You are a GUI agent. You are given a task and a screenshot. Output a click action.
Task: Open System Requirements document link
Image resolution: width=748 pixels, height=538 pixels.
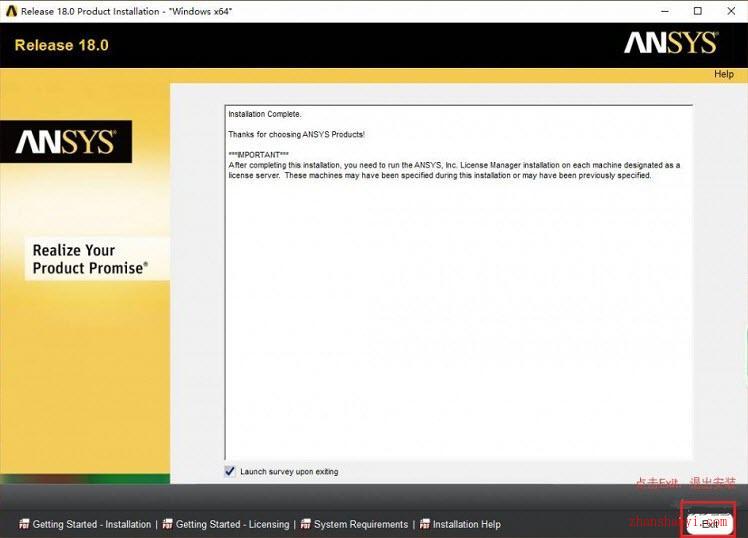click(361, 524)
